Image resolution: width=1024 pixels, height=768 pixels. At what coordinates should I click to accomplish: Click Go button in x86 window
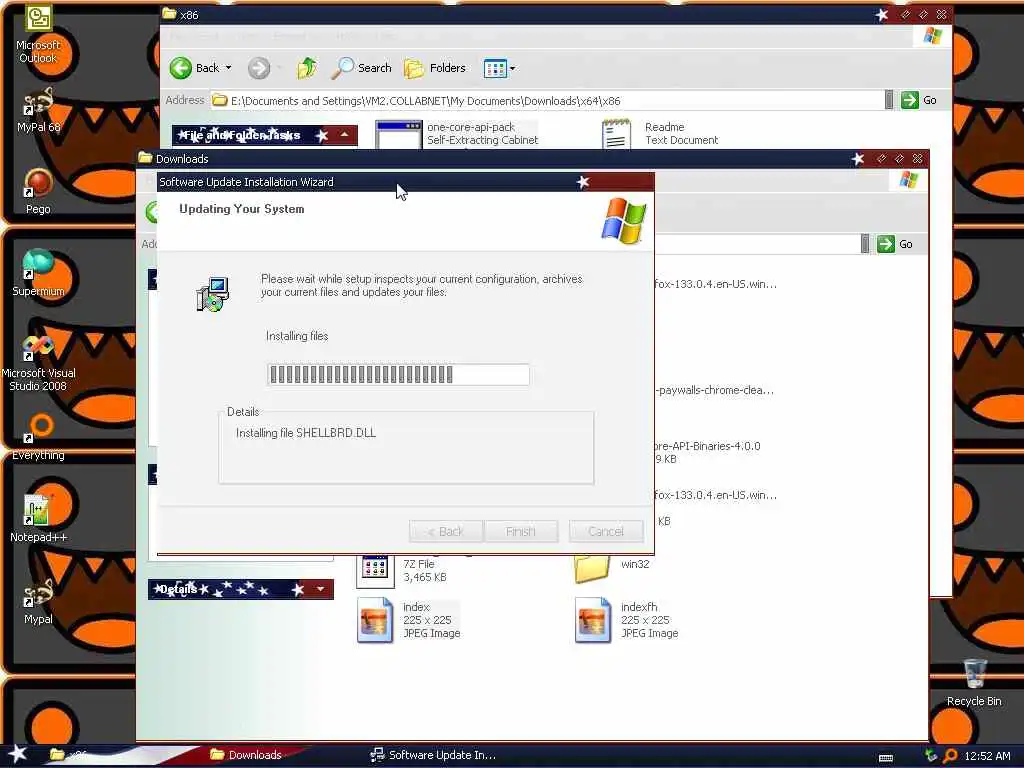pos(918,100)
